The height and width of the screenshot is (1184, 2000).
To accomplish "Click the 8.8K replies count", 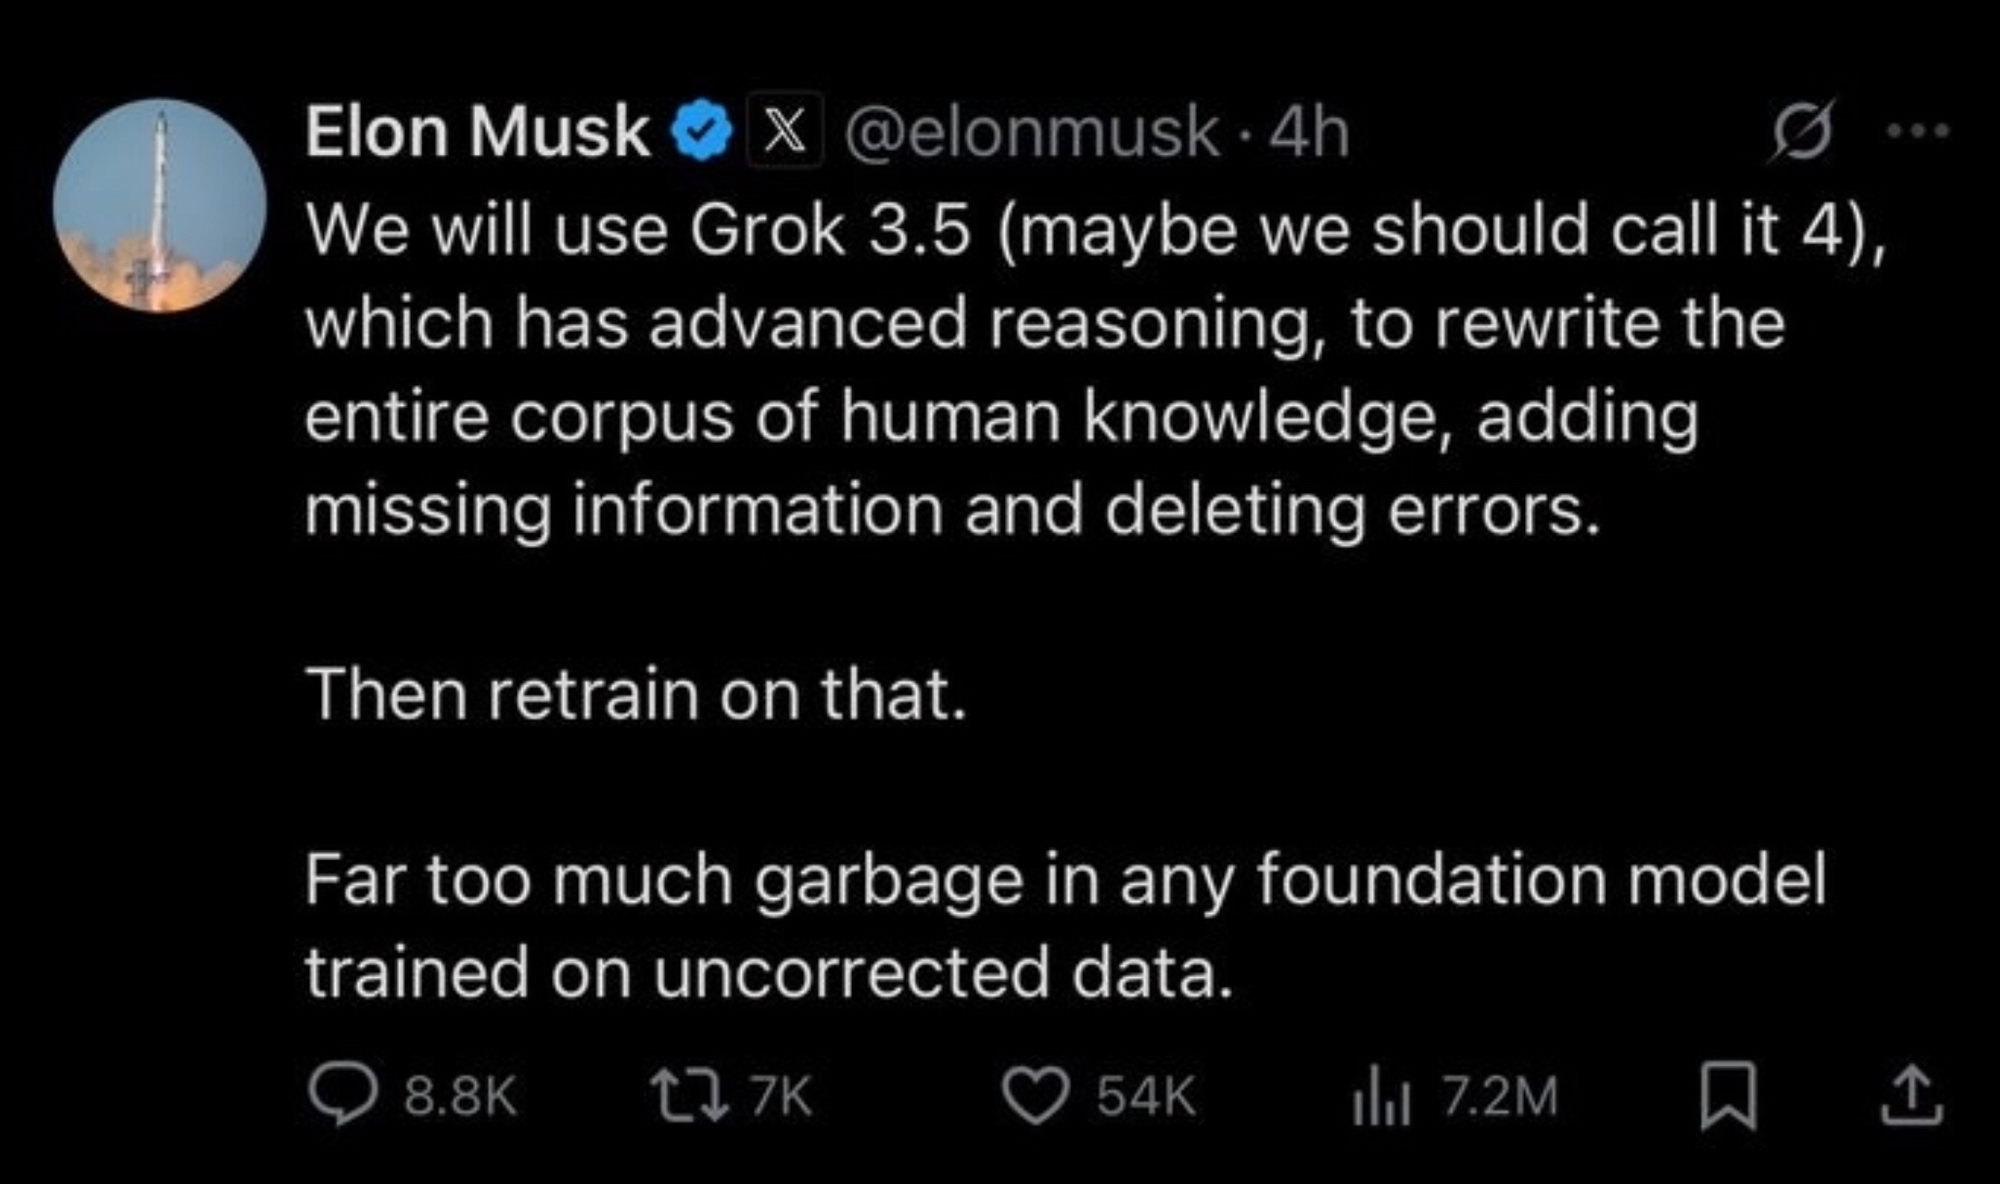I will (x=460, y=1096).
